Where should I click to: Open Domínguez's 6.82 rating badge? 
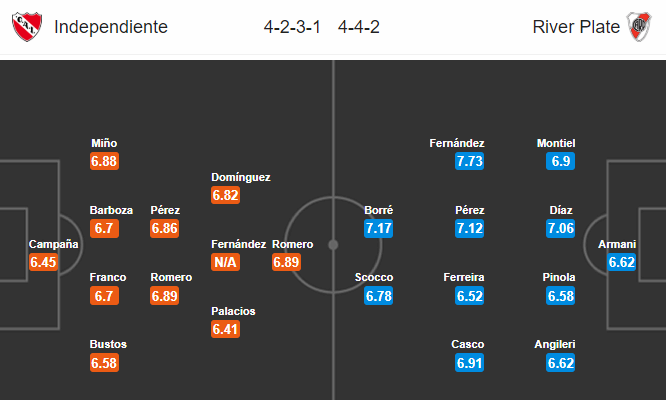point(226,195)
